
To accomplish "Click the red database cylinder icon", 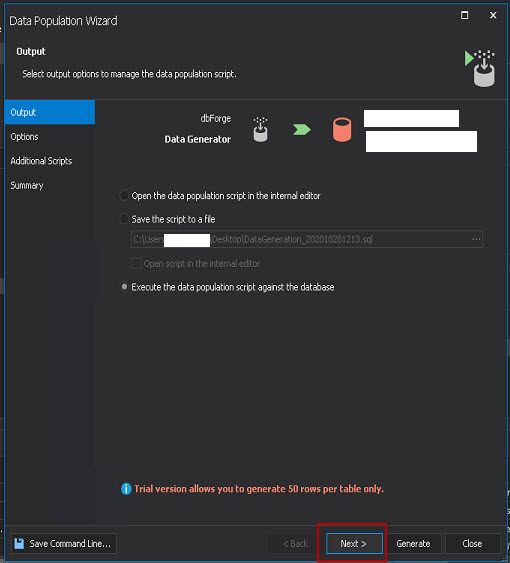I will coord(342,129).
